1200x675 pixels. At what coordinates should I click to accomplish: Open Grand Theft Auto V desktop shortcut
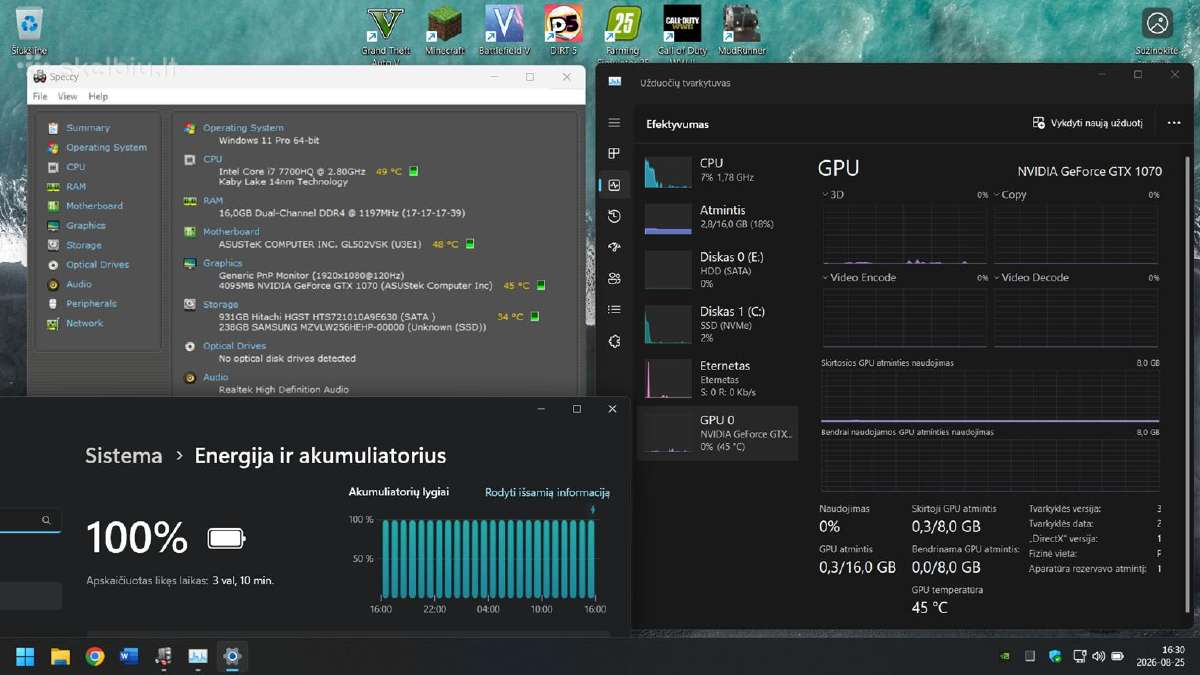tap(385, 32)
